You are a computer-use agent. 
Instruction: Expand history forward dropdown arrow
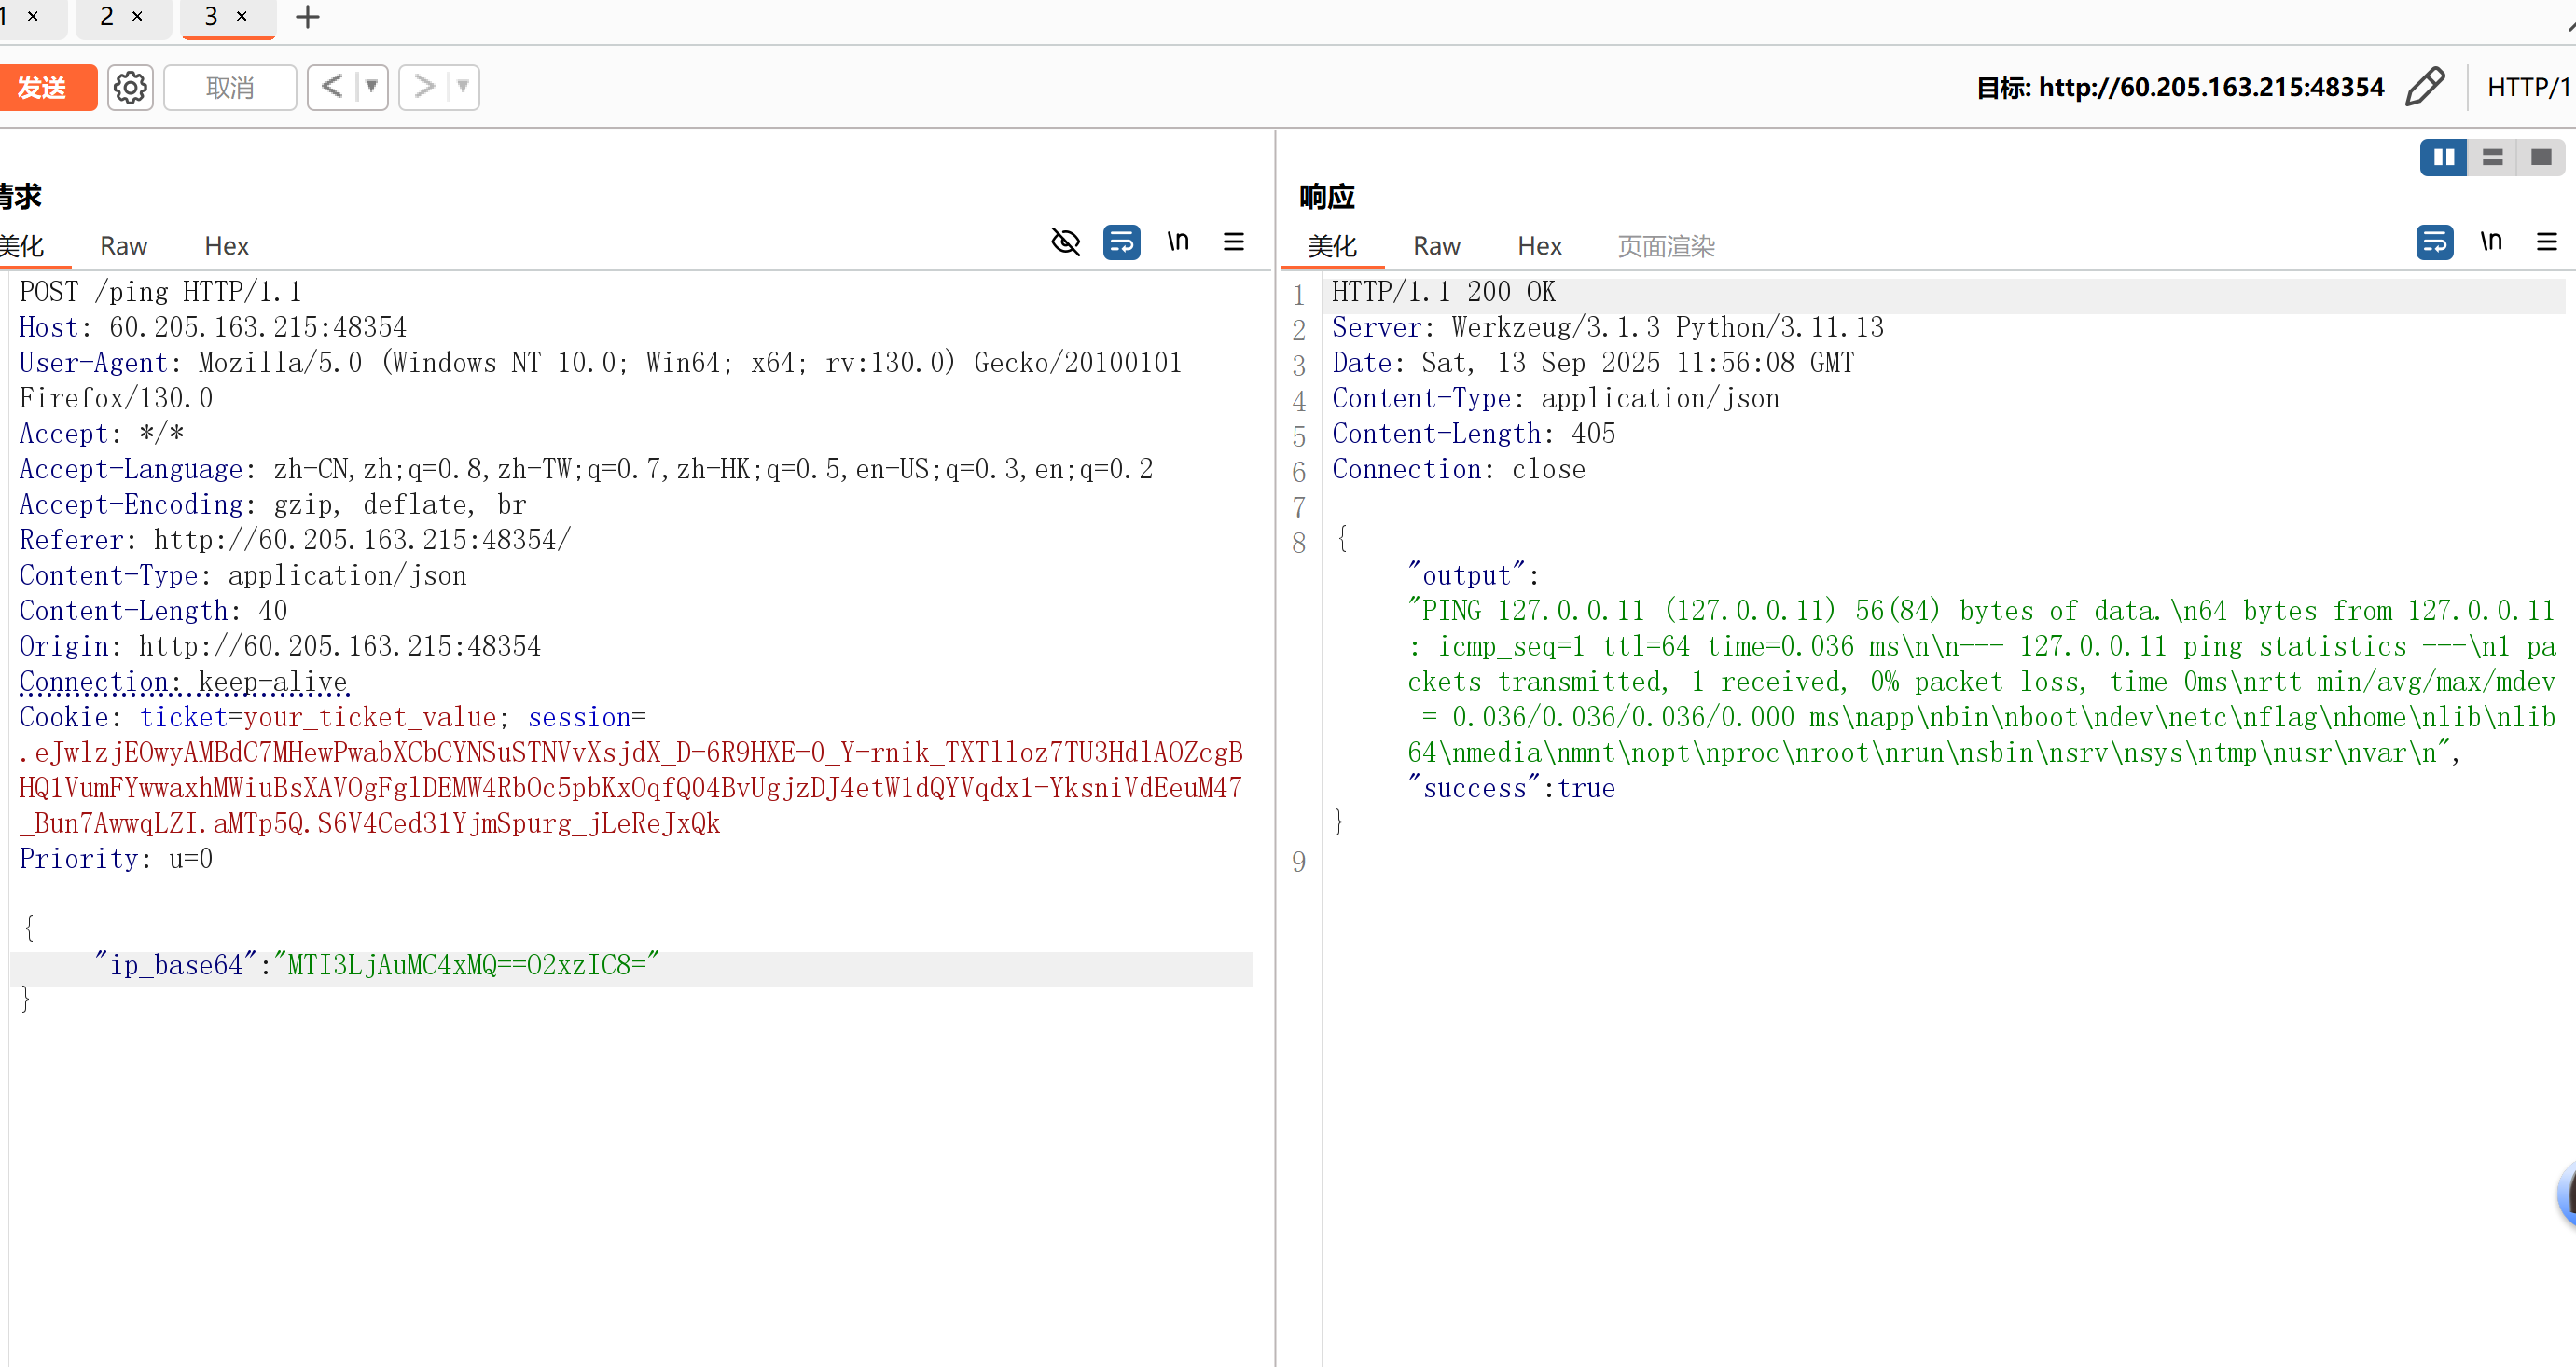coord(463,87)
